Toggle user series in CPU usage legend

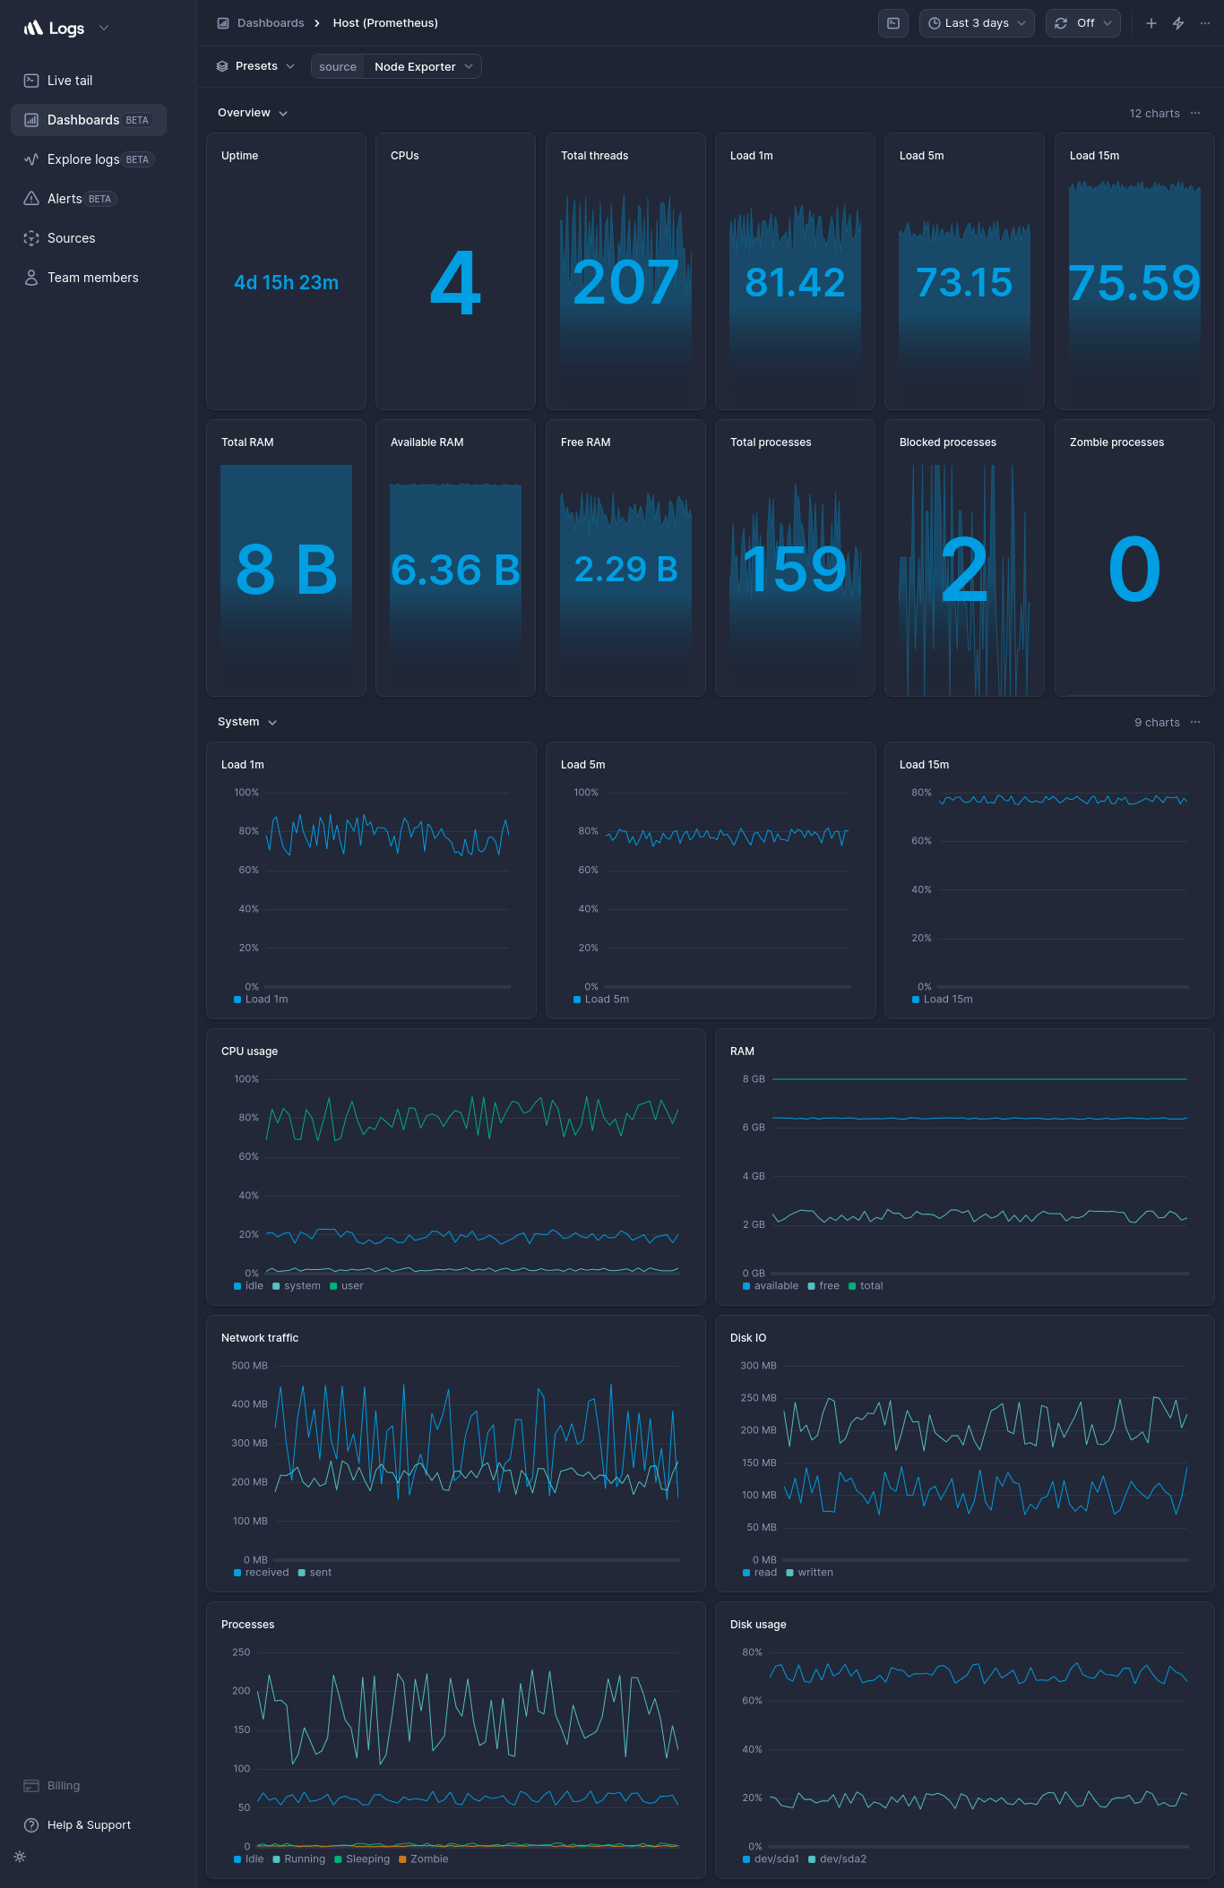coord(347,1286)
